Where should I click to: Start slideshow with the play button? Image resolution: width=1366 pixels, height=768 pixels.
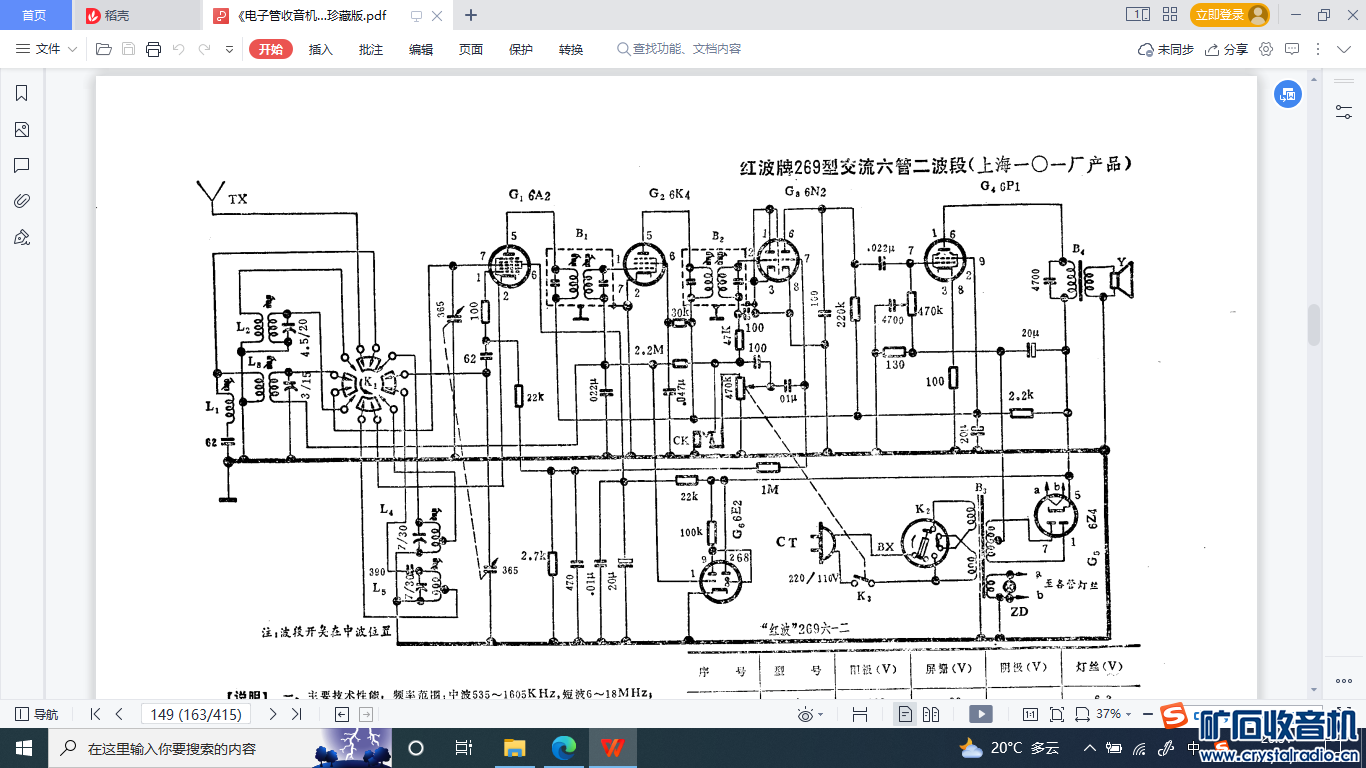(x=981, y=714)
